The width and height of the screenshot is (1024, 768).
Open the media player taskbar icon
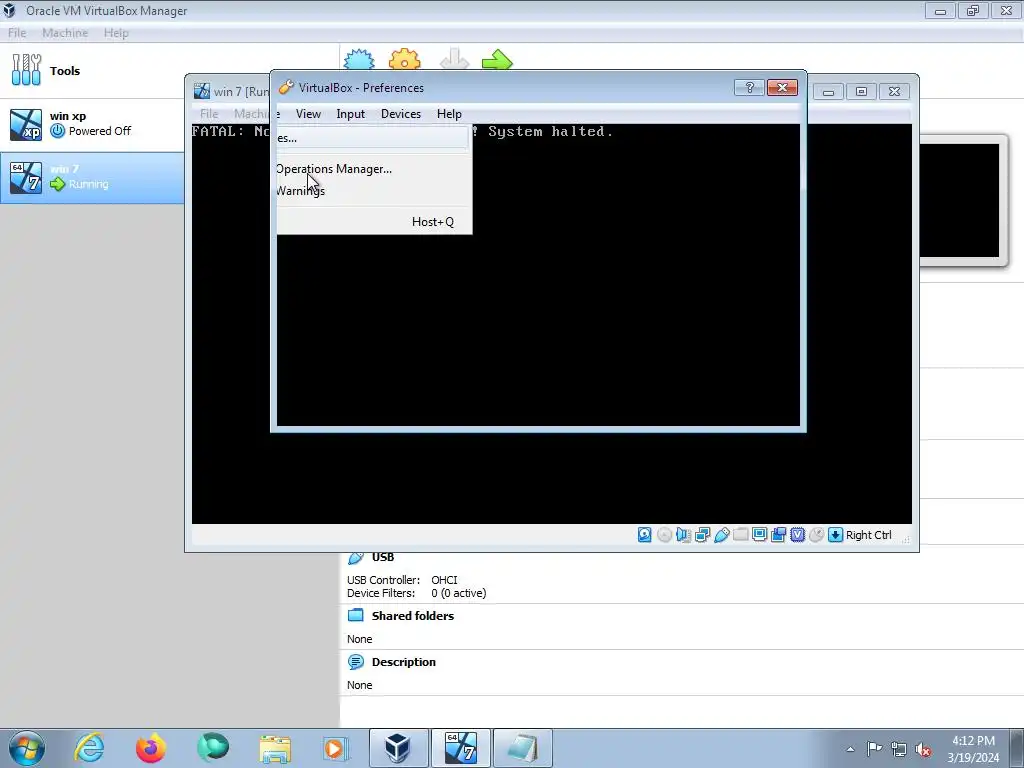336,748
